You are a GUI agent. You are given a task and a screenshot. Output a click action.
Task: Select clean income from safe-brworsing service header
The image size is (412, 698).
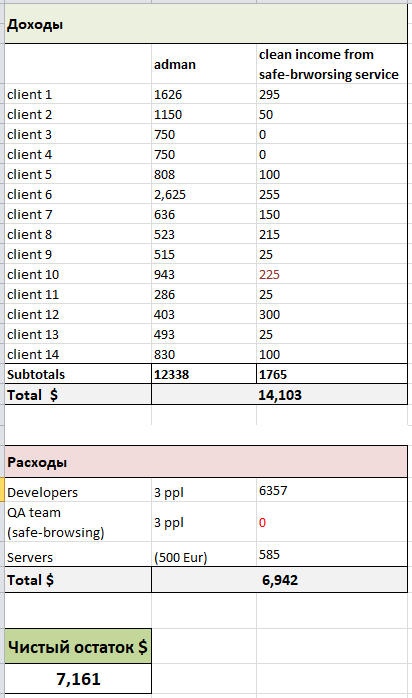pyautogui.click(x=331, y=64)
